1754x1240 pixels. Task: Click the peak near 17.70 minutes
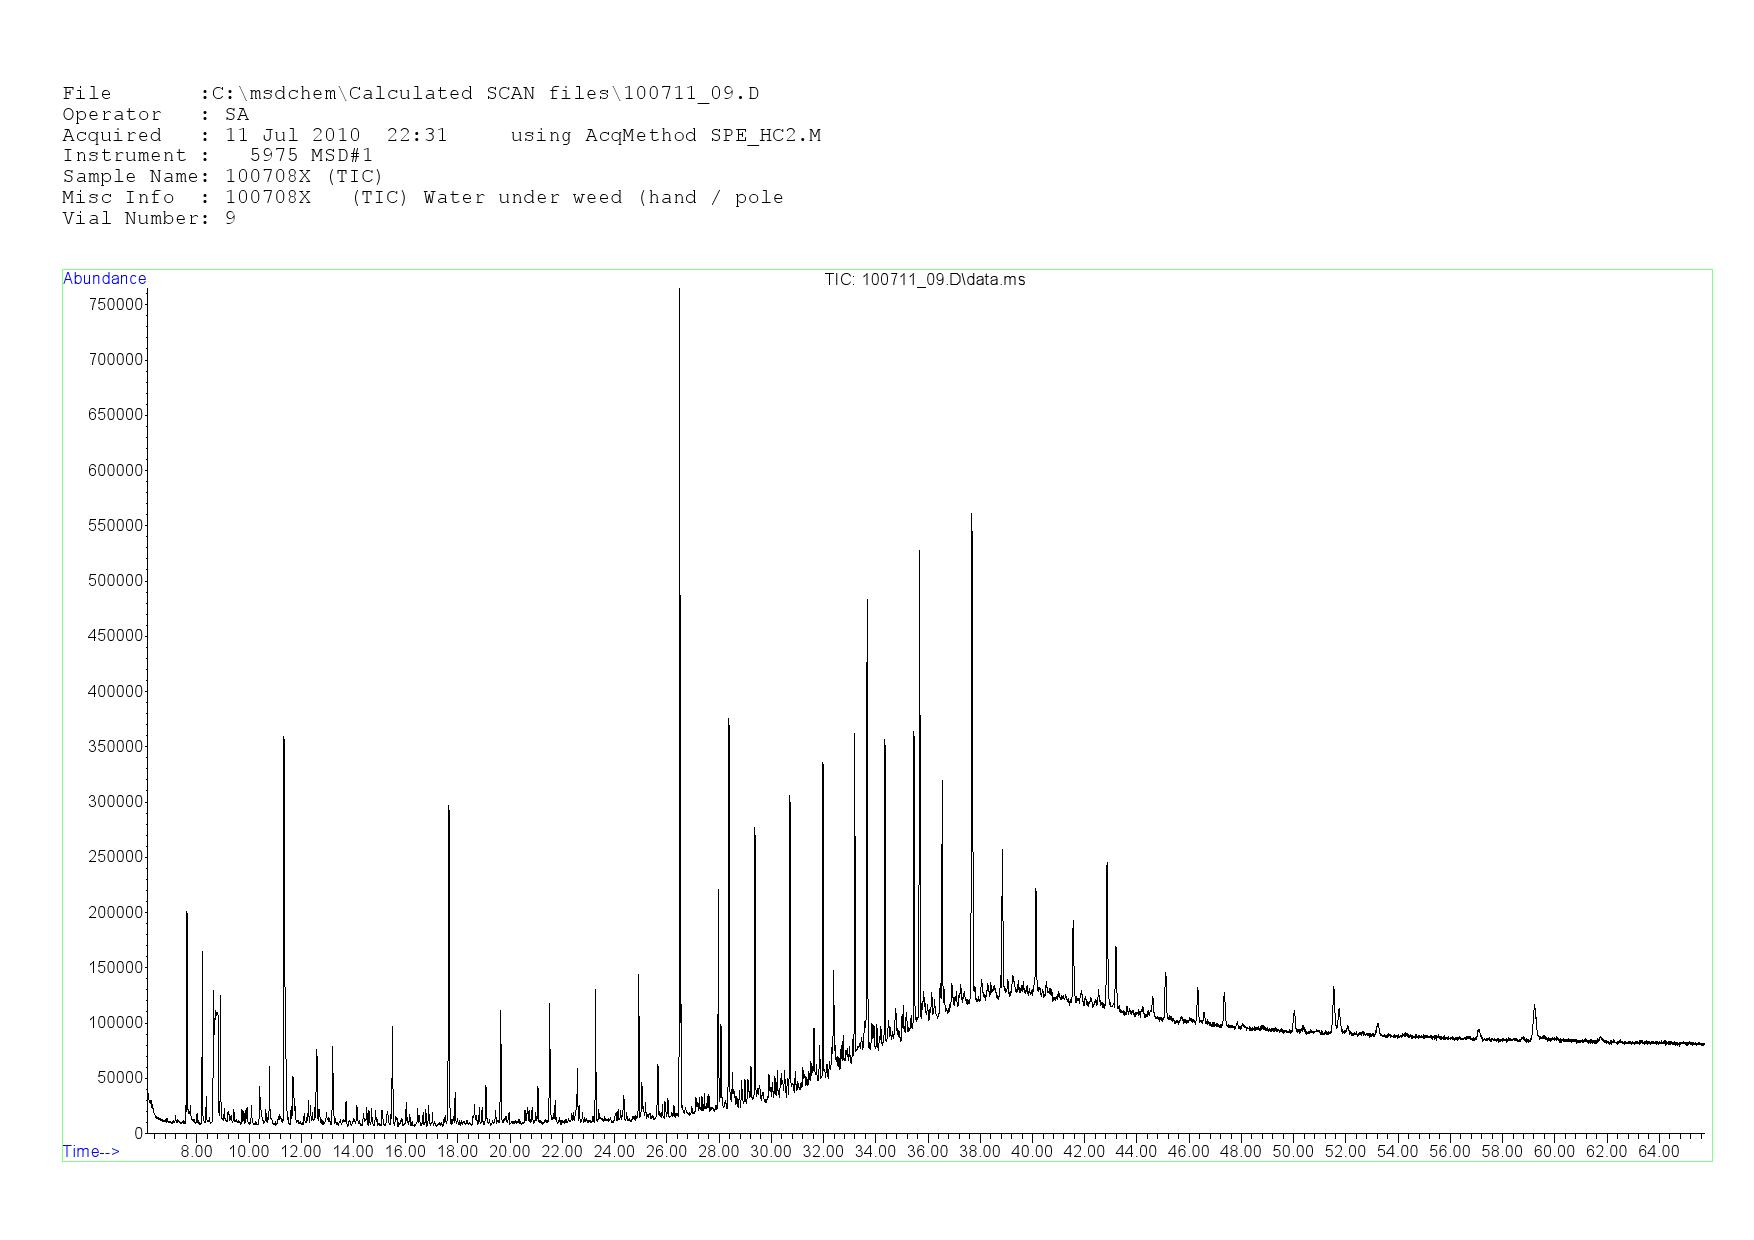(448, 808)
